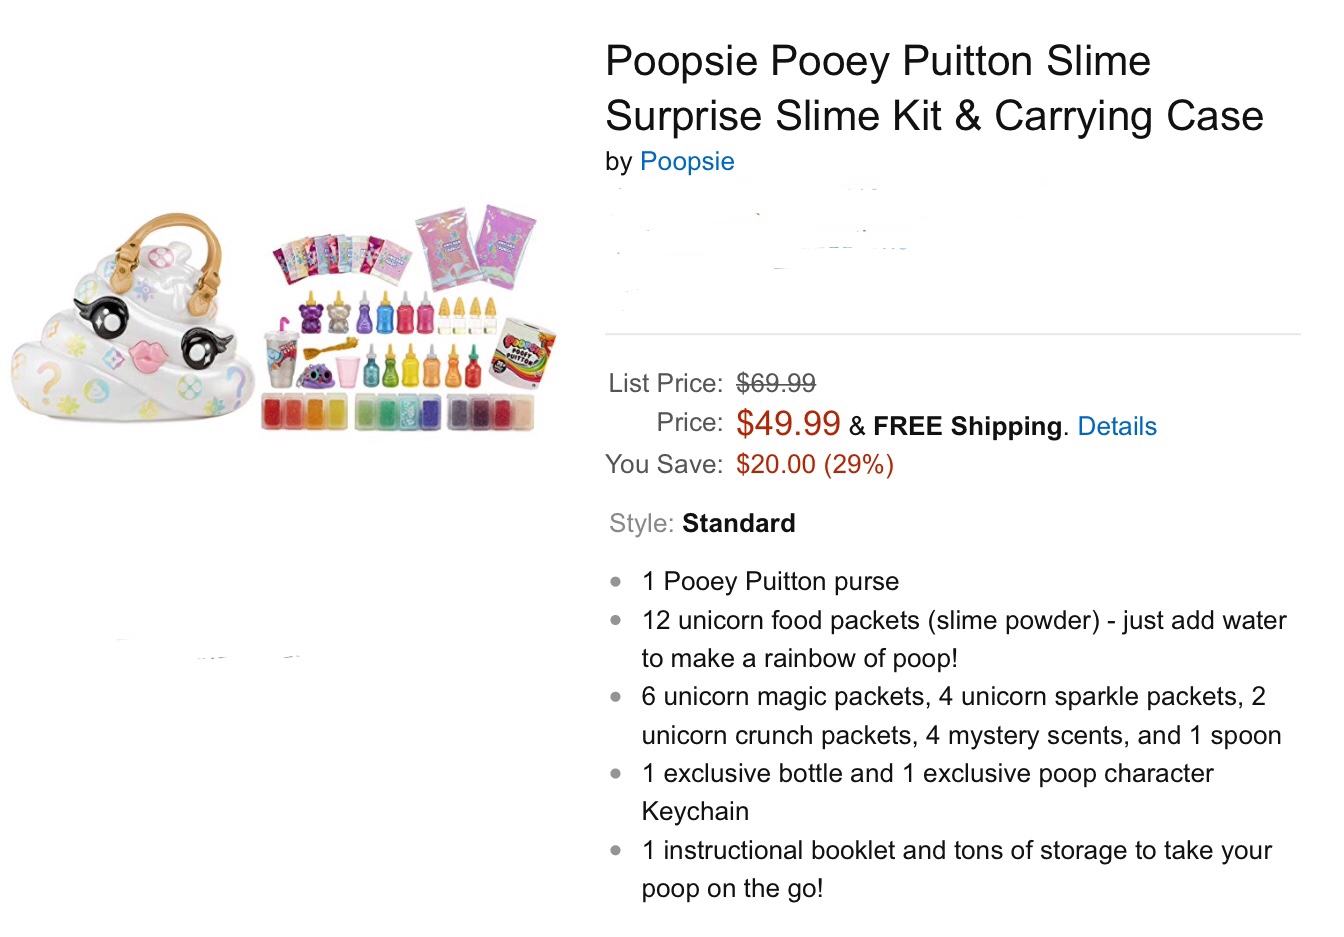Select the Standard style option
The height and width of the screenshot is (937, 1344).
[x=738, y=524]
